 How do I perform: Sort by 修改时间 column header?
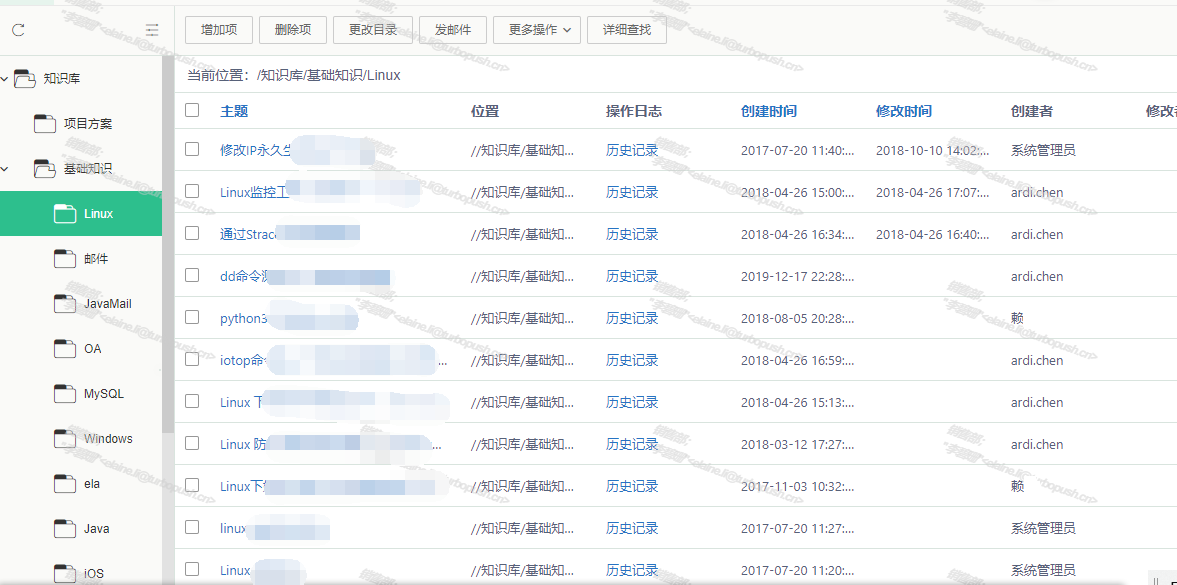click(x=903, y=111)
